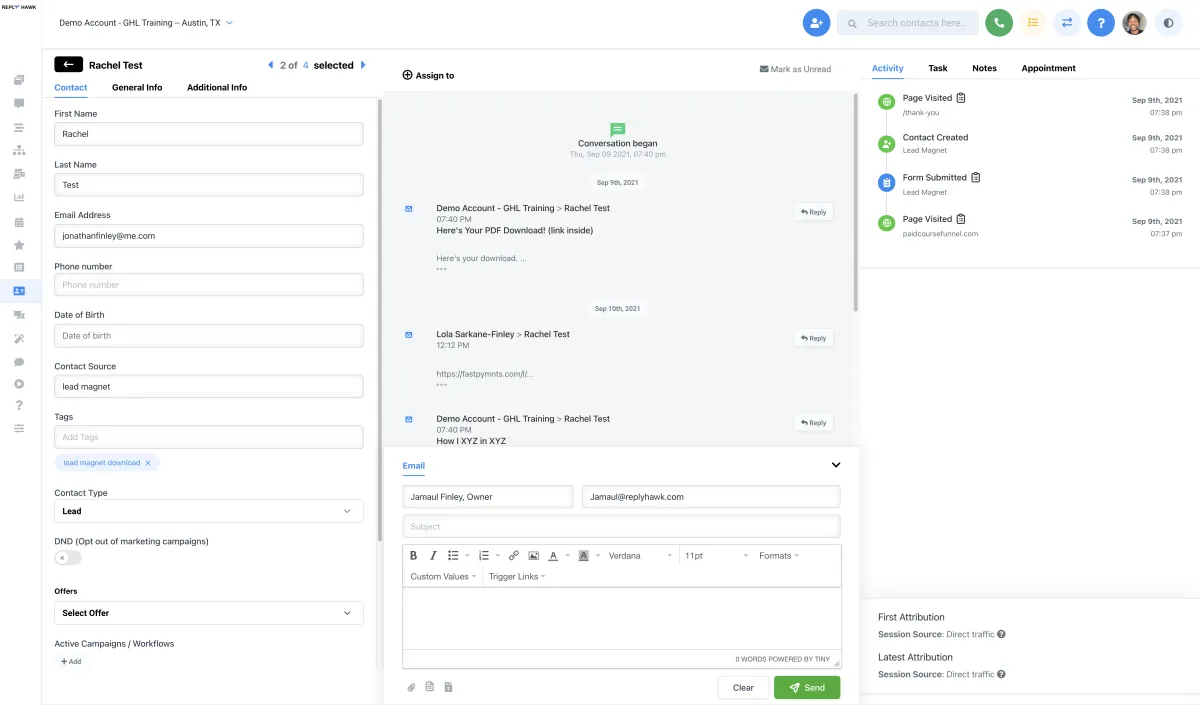Go back using the black arrow button
Image resolution: width=1200 pixels, height=705 pixels.
point(68,65)
